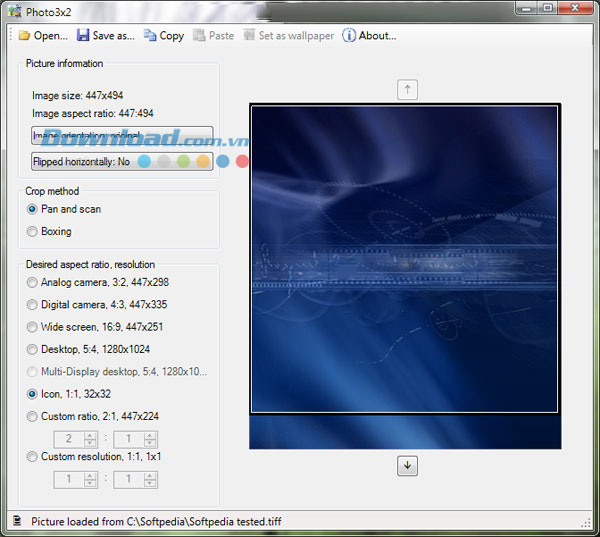Click the custom ratio first number field
Screen dimensions: 600x537
point(68,439)
